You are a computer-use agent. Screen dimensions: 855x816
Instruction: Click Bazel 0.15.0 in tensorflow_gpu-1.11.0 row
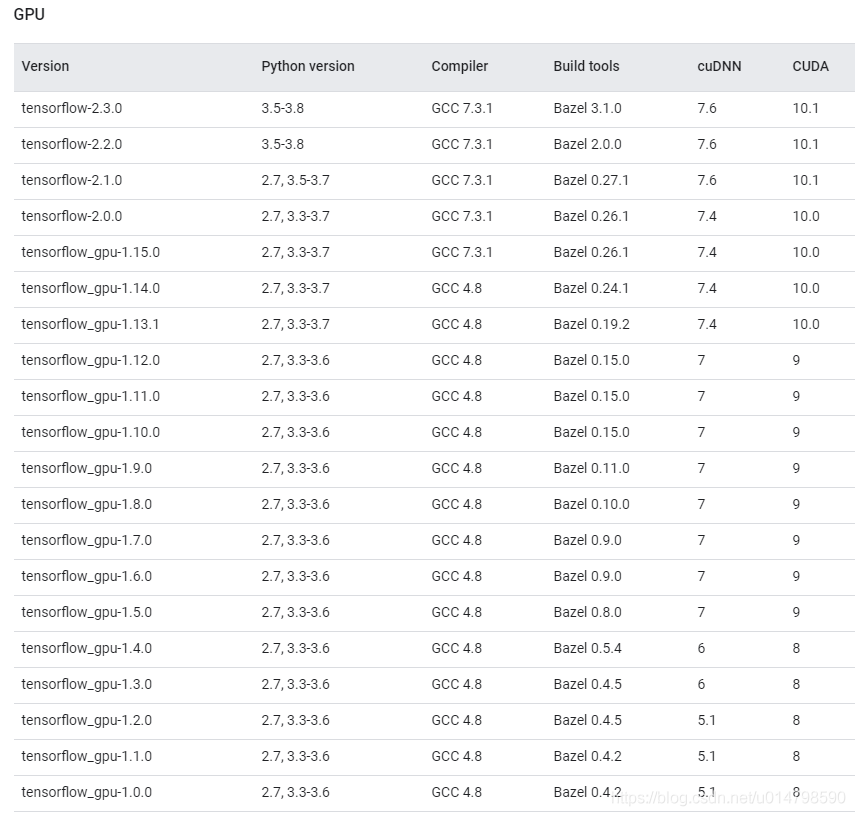point(592,396)
